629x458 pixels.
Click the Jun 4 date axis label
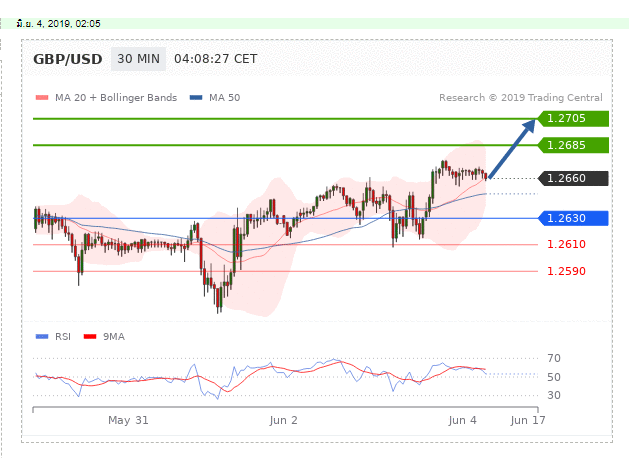462,420
